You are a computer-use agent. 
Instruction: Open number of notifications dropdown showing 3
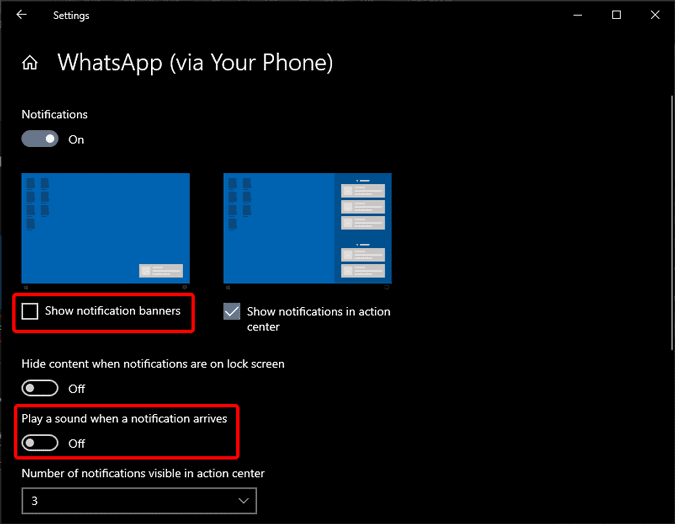(139, 501)
